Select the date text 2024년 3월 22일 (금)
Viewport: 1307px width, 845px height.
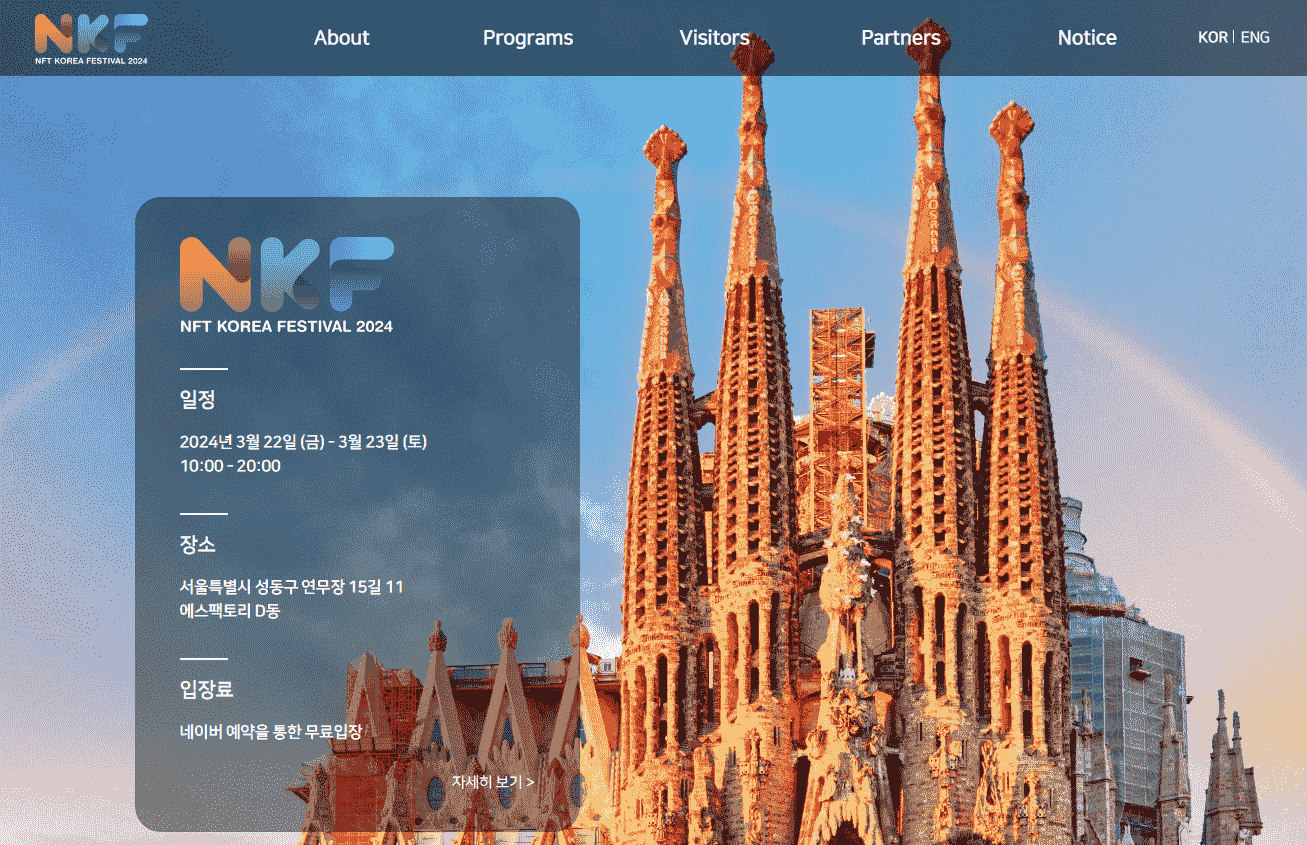[x=252, y=441]
